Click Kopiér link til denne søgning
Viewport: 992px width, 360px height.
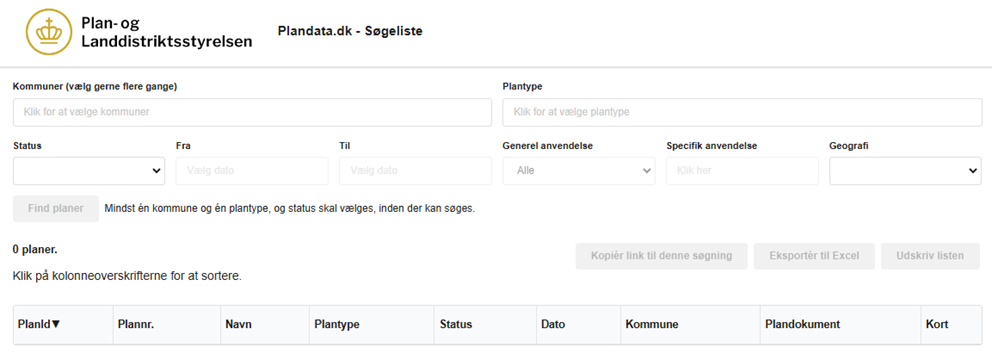pos(661,256)
